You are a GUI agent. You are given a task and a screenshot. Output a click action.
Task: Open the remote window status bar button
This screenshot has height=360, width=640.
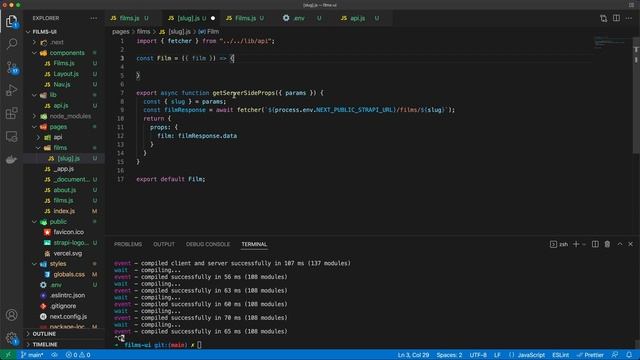pos(8,355)
